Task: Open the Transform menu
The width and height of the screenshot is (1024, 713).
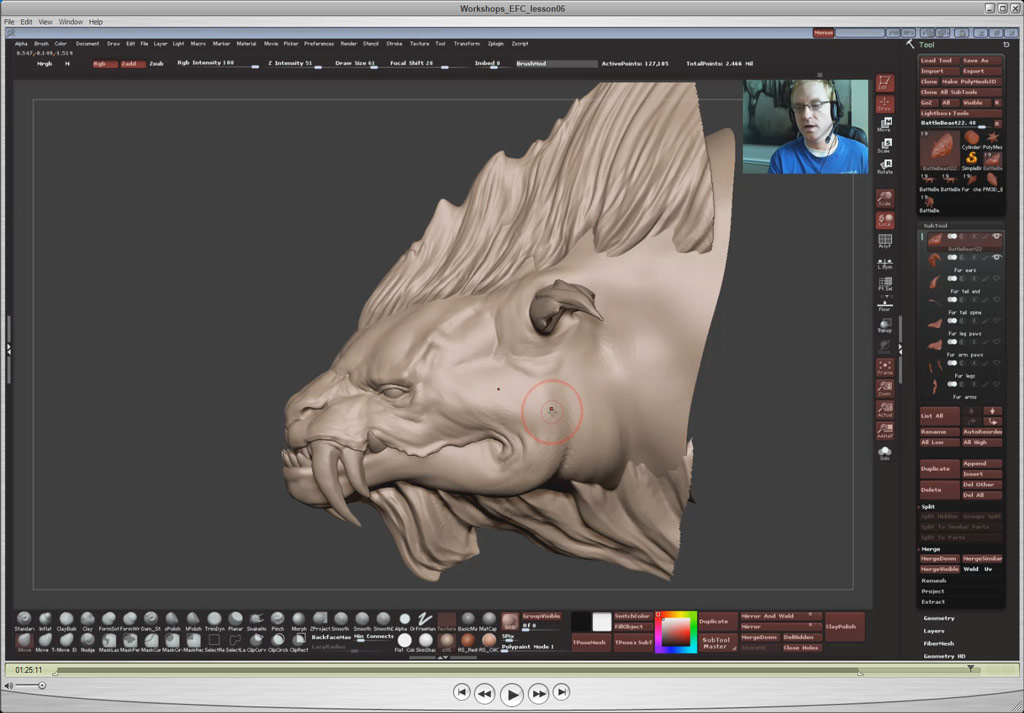Action: point(466,44)
